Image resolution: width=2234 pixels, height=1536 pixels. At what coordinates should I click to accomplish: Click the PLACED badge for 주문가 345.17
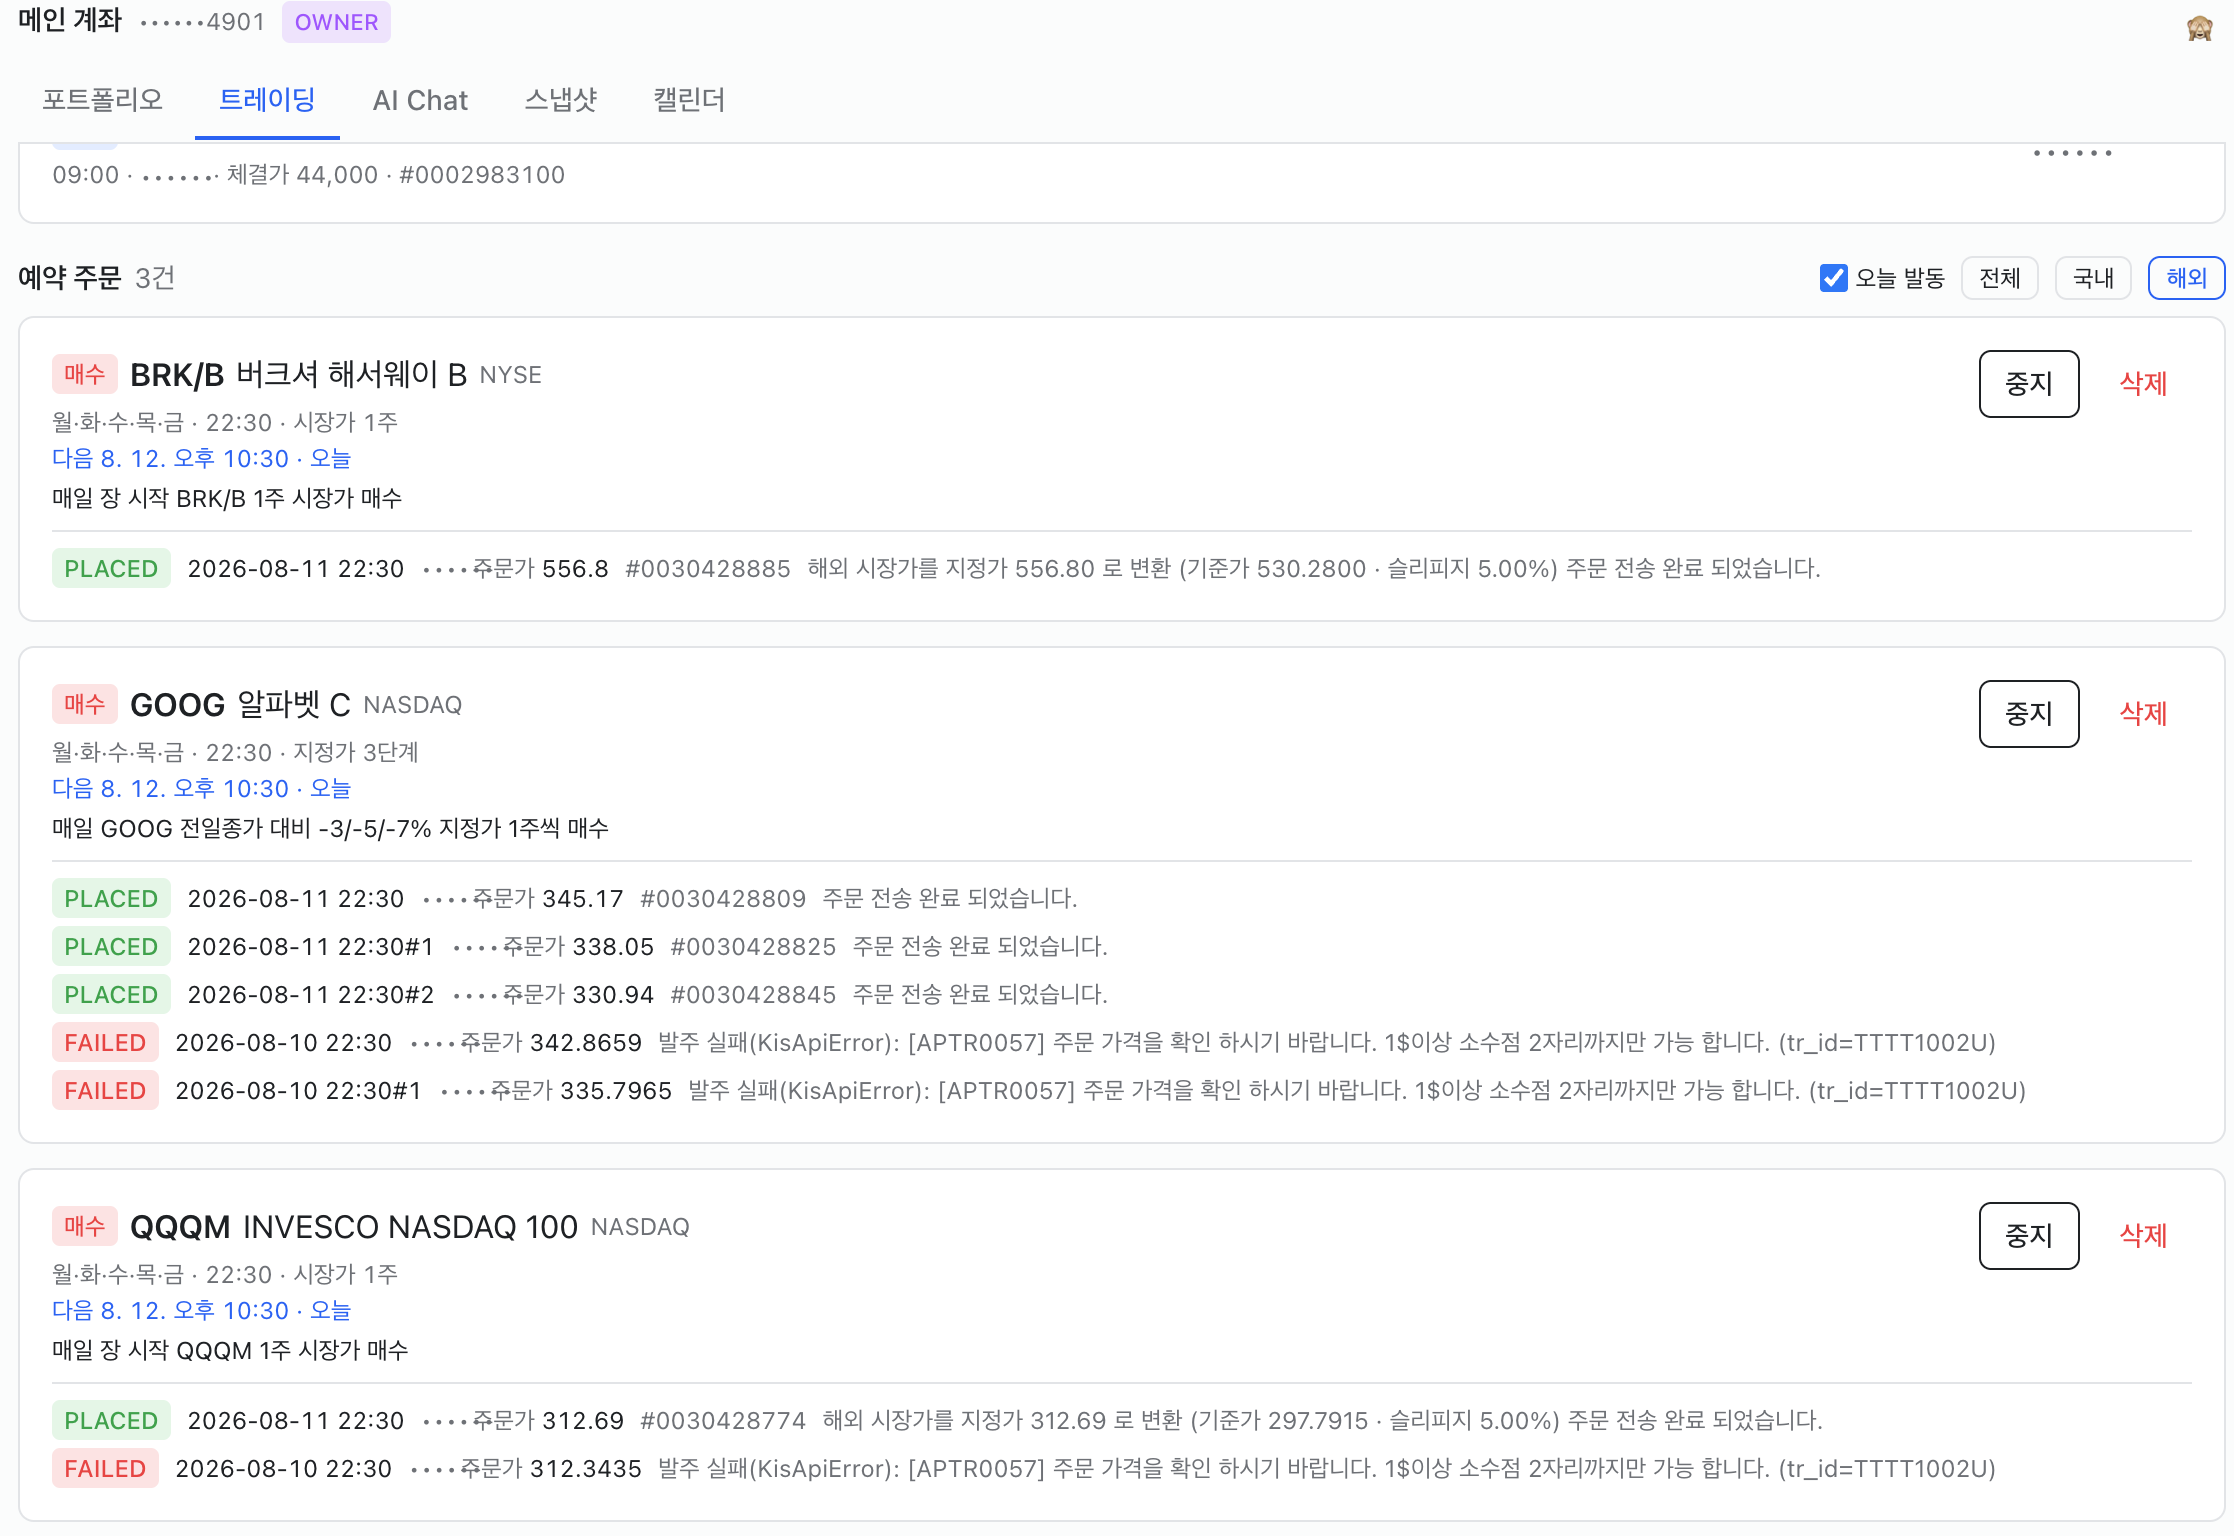pos(111,899)
